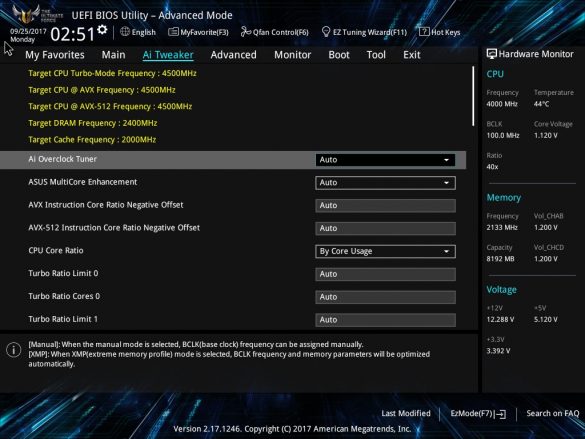Select AVX Instruction Core Ratio Negative Offset field
585x439 pixels.
[x=385, y=206]
